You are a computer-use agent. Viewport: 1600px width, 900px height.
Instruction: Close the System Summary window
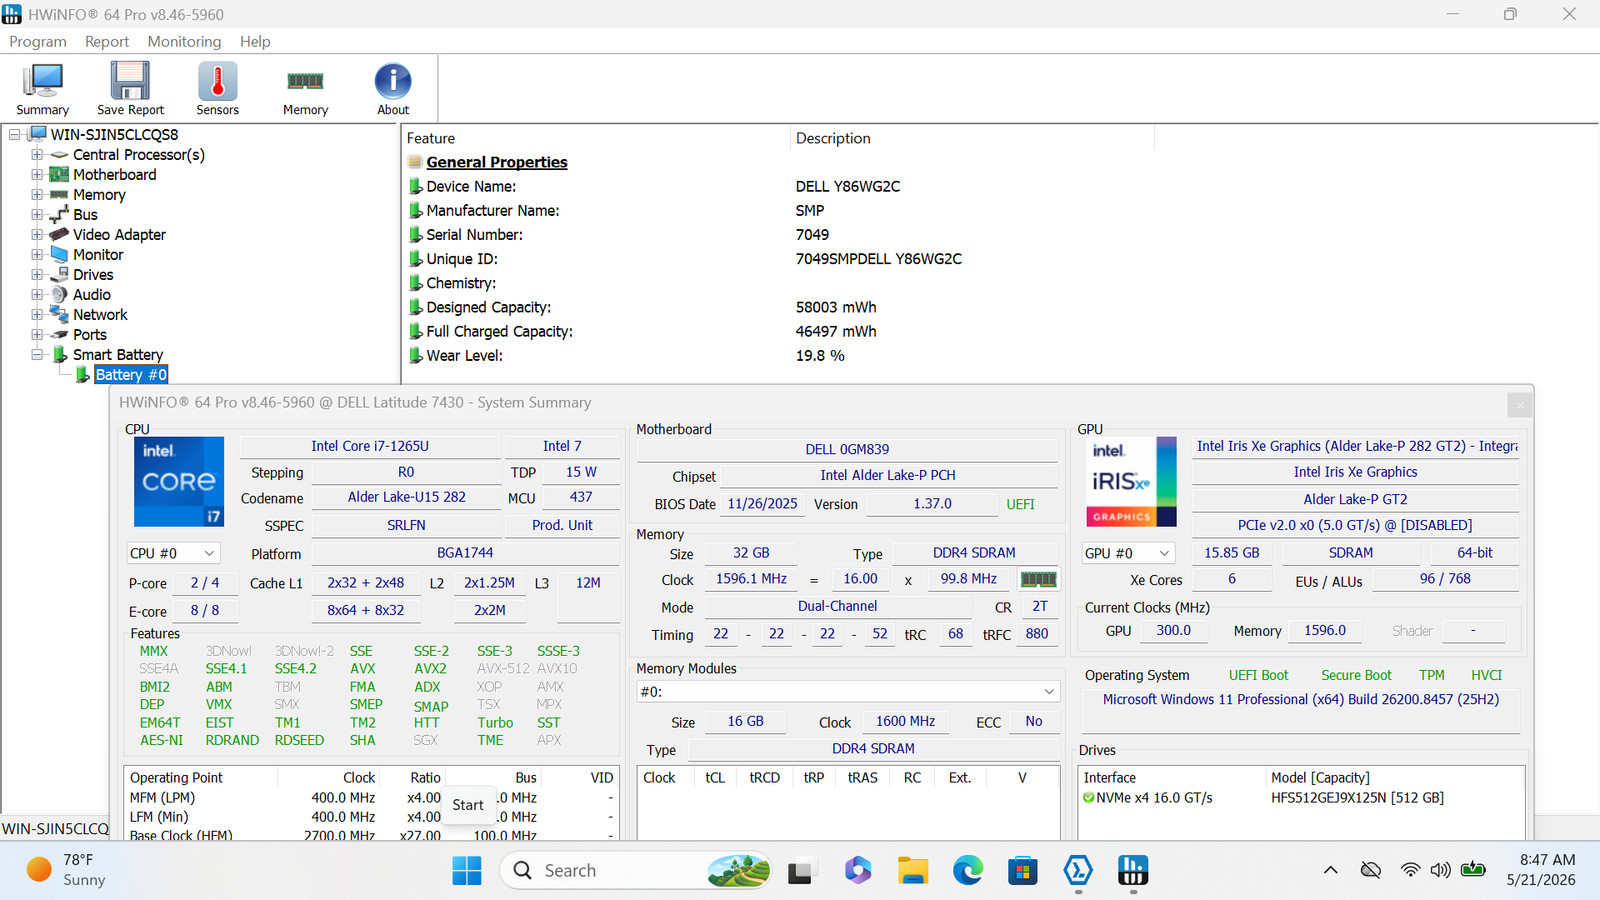pyautogui.click(x=1520, y=404)
